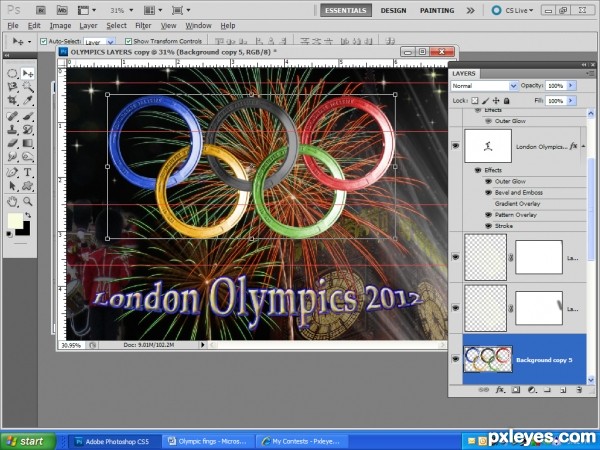Select the Horizontal Type tool
This screenshot has height=450, width=600.
(28, 172)
